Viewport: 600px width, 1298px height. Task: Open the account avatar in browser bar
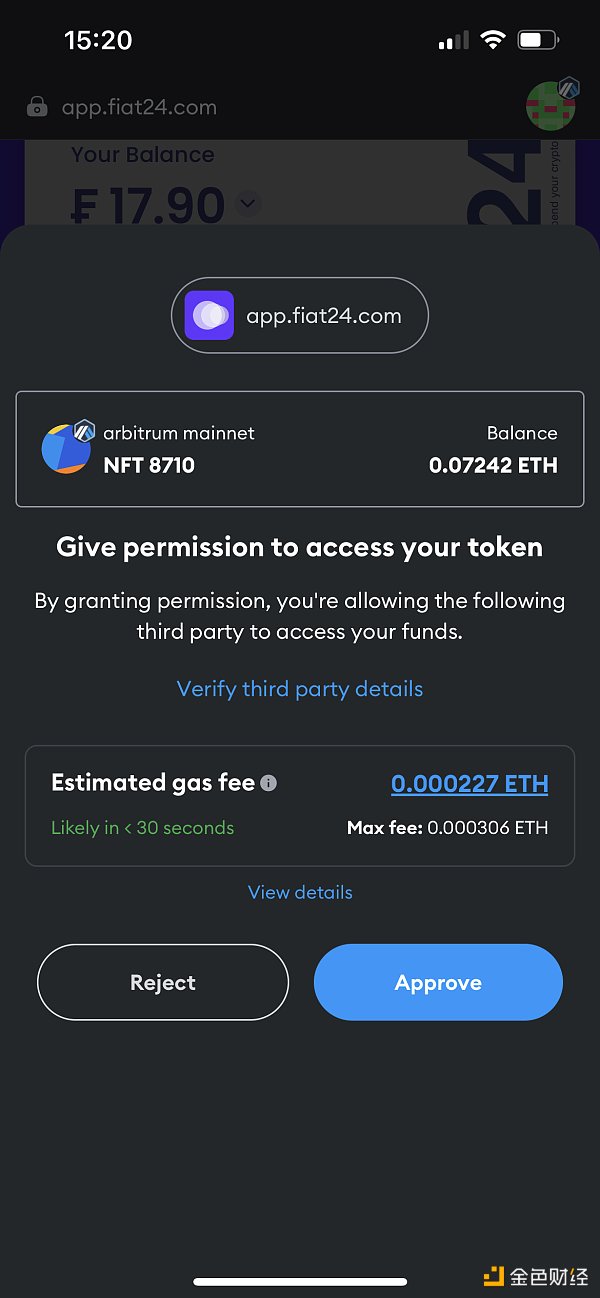[x=550, y=106]
